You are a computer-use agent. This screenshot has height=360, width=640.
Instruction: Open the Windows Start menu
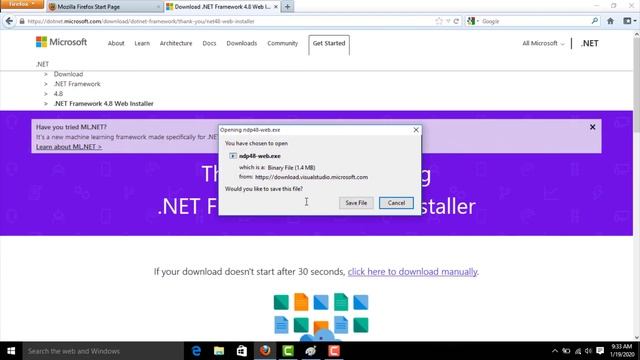11,351
